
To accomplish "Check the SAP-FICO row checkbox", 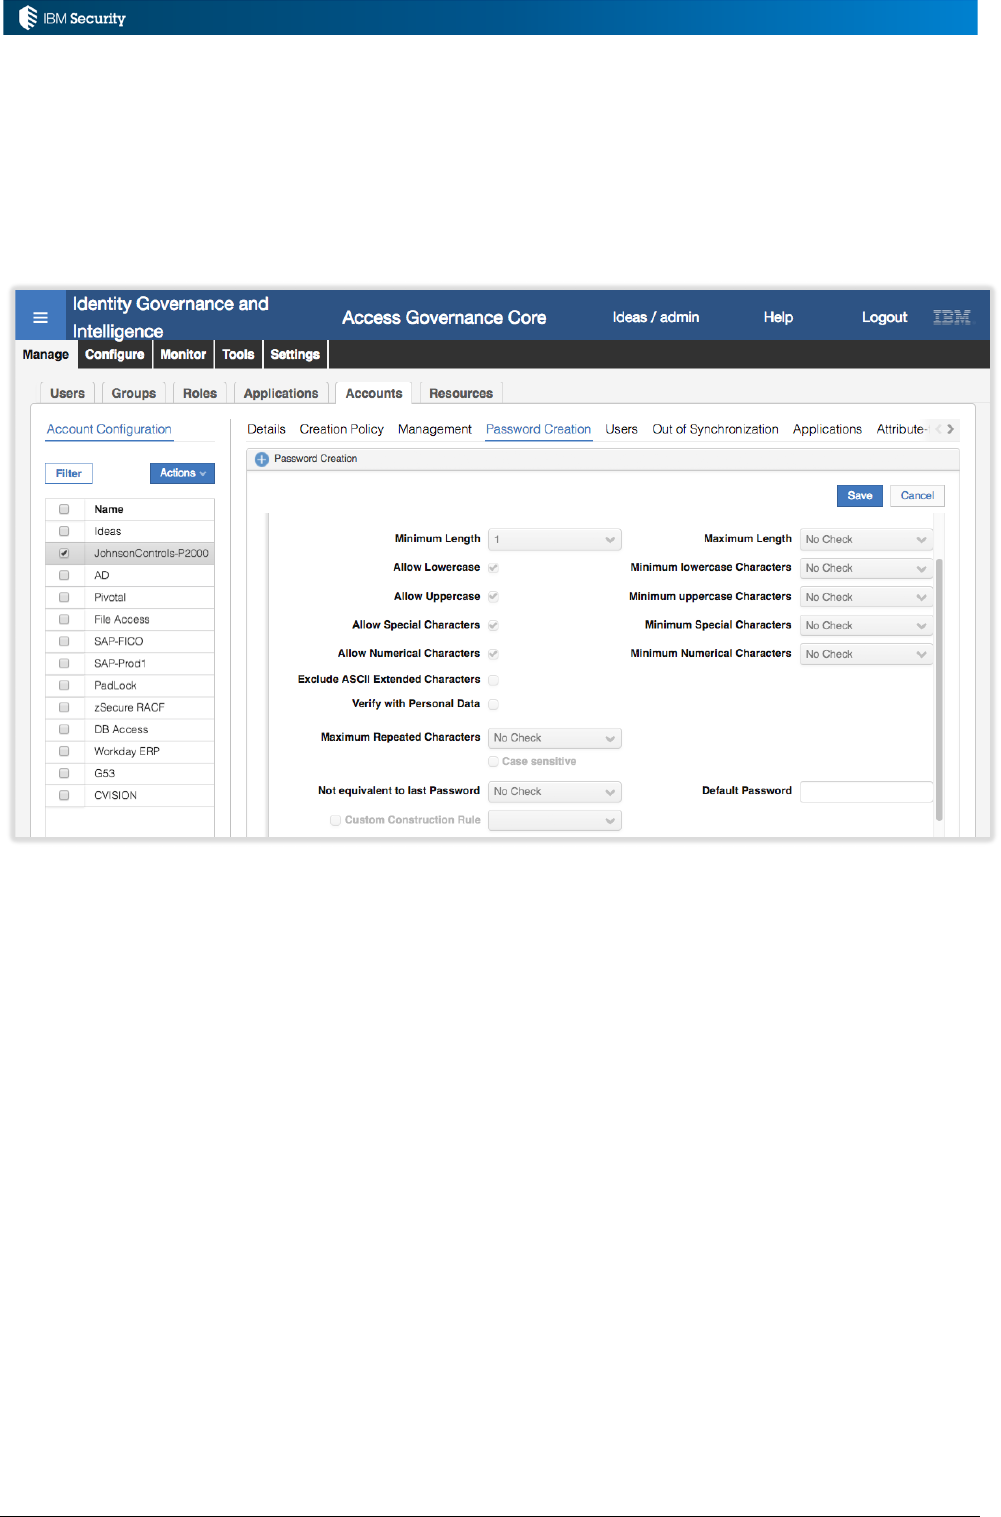I will [x=64, y=641].
